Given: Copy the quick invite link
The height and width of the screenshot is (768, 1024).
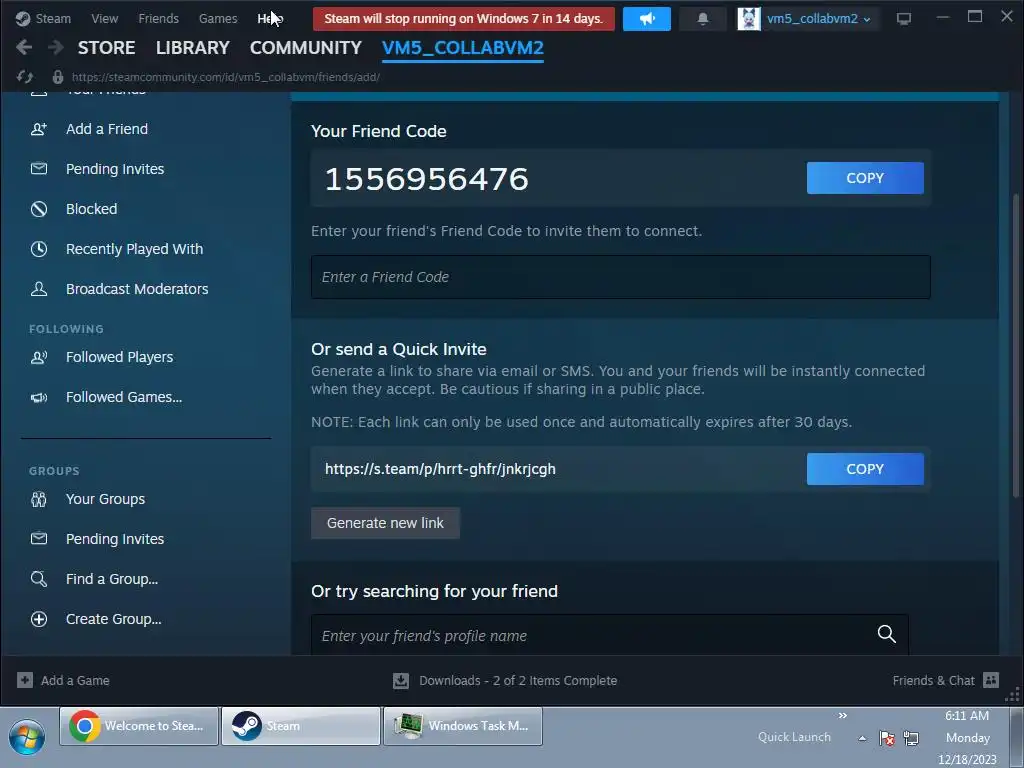Looking at the screenshot, I should pyautogui.click(x=865, y=469).
